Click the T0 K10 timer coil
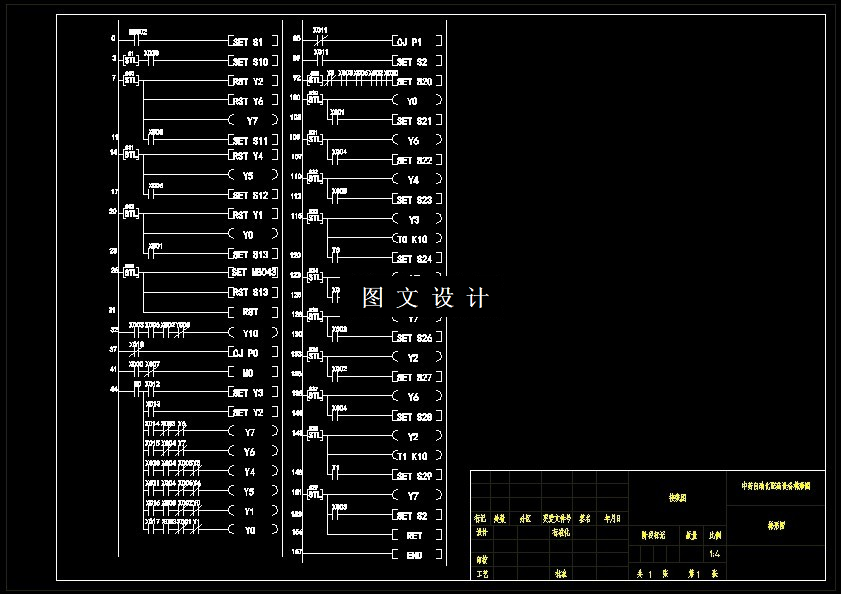The image size is (841, 594). pyautogui.click(x=417, y=239)
